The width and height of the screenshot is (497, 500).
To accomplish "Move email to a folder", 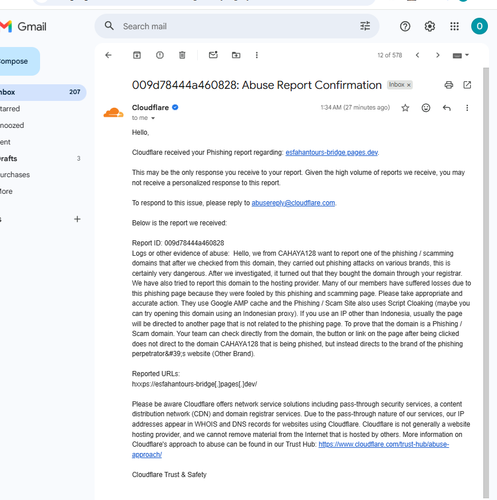I will [x=236, y=55].
